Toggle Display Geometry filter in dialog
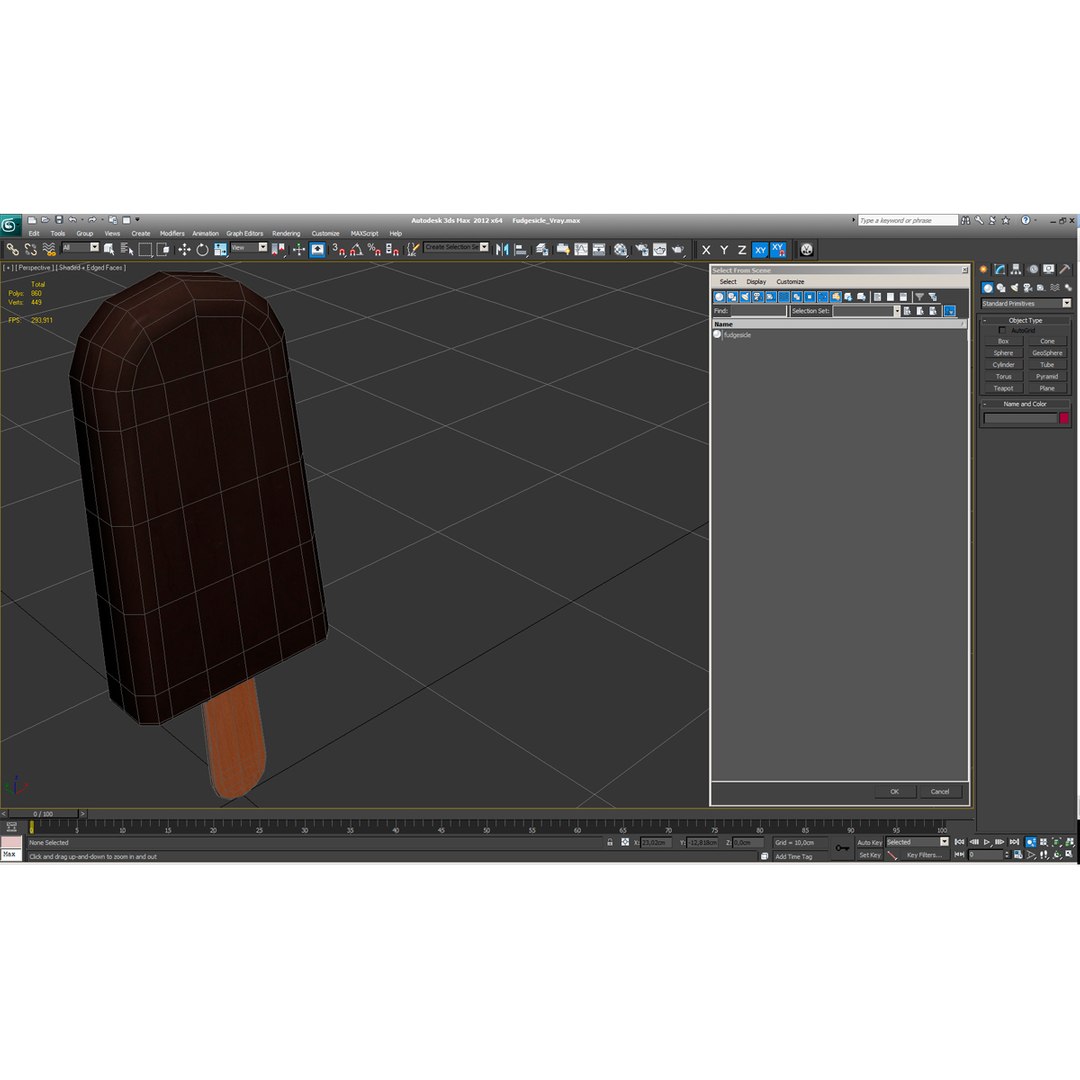1080x1080 pixels. click(x=719, y=297)
